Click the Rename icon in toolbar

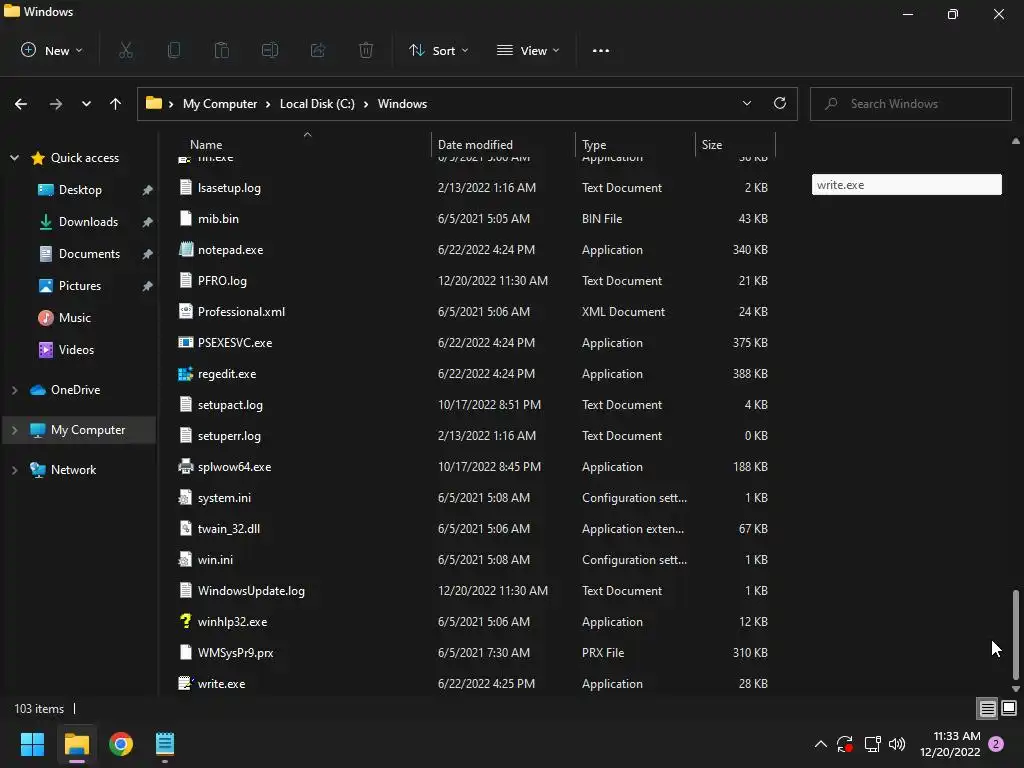click(x=270, y=50)
